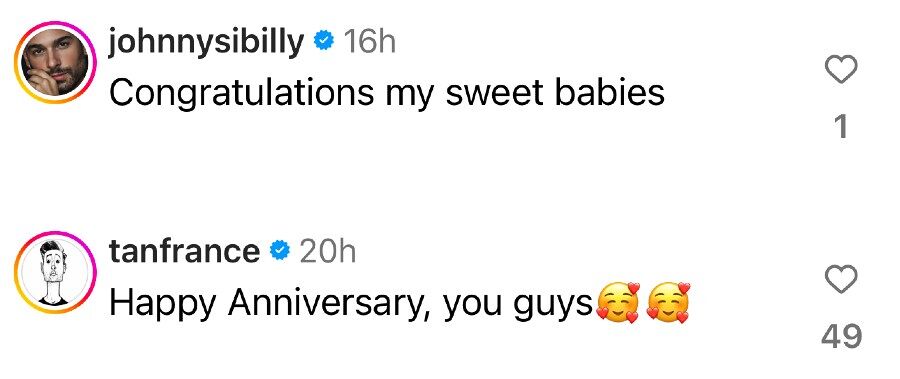Visit the johnnysibilly username link
This screenshot has height=379, width=900.
pyautogui.click(x=207, y=42)
